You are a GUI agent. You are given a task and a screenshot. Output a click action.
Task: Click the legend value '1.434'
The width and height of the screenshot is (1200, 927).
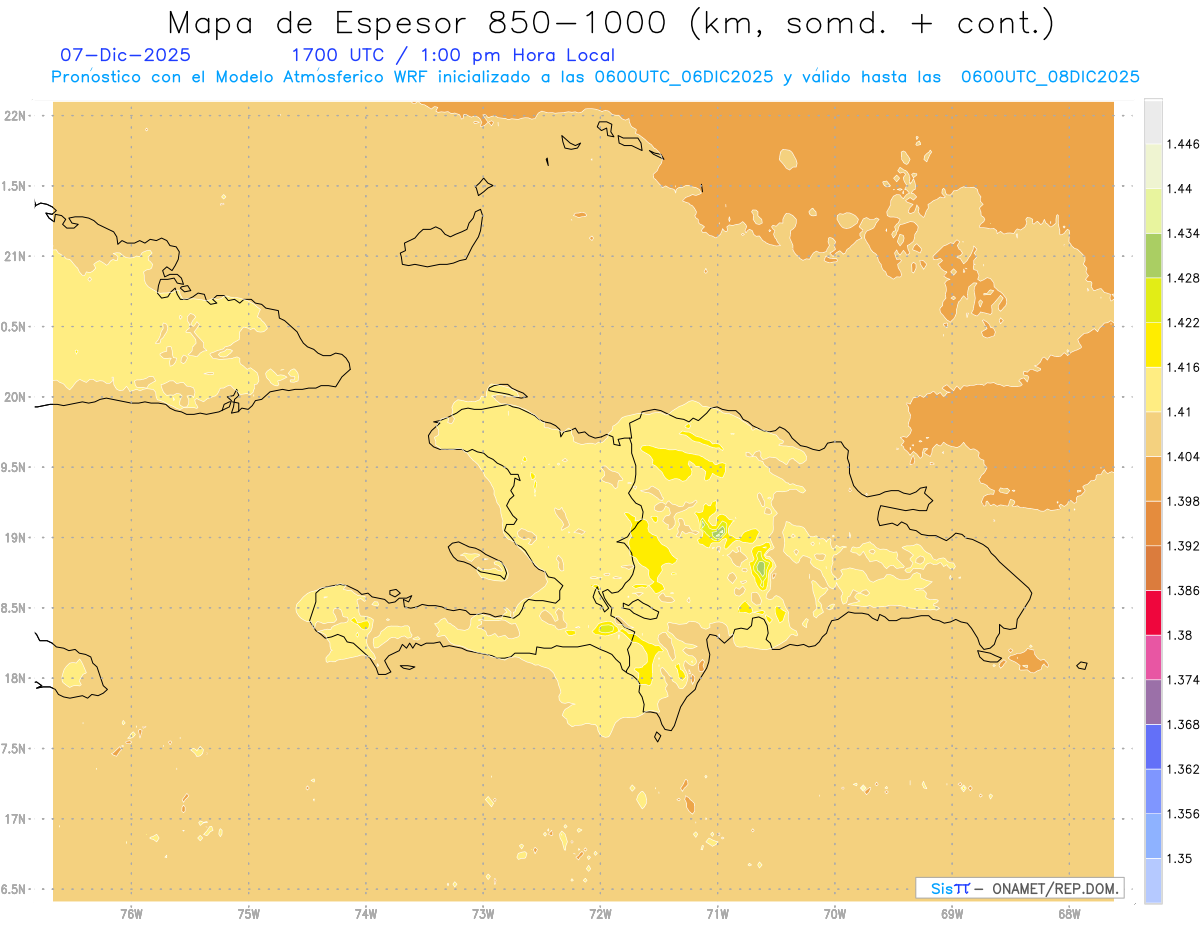pos(1184,233)
